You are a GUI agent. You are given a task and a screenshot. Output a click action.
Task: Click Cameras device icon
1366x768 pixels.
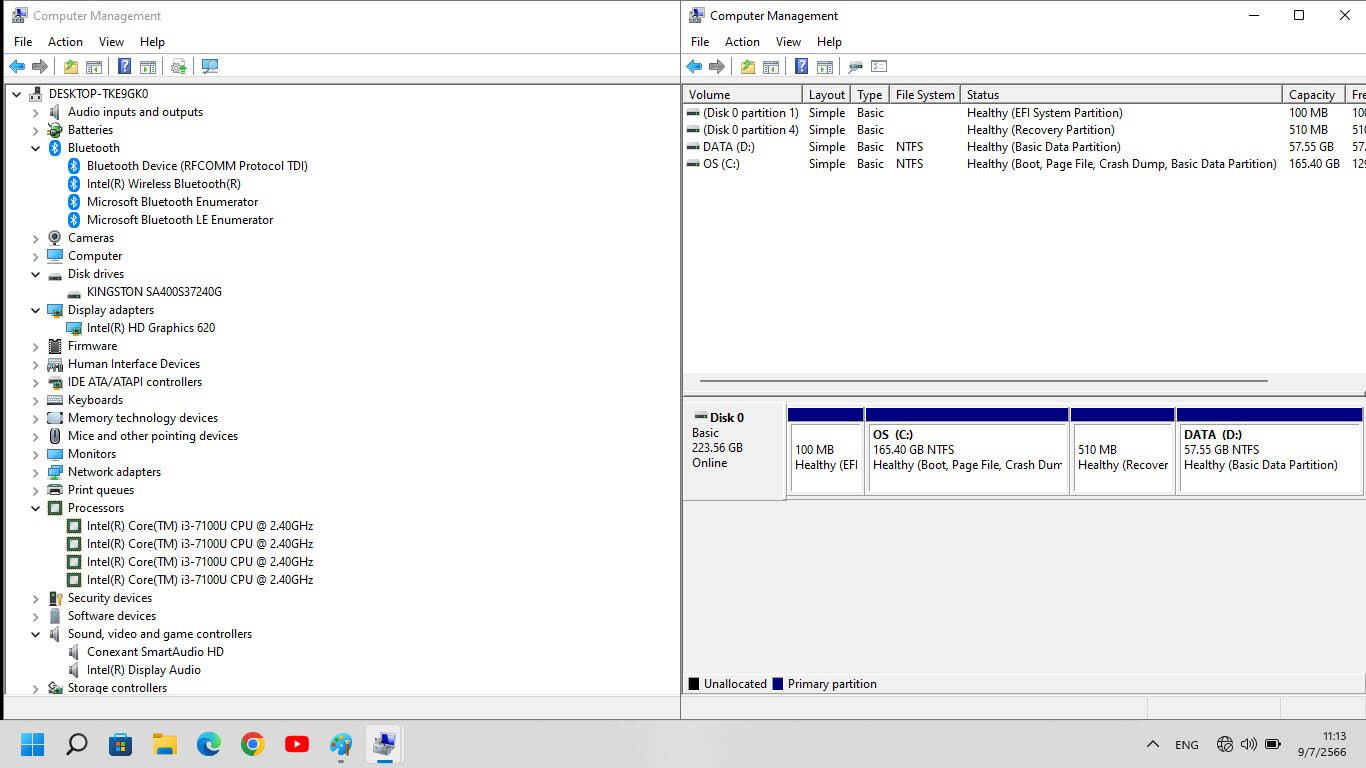[55, 238]
